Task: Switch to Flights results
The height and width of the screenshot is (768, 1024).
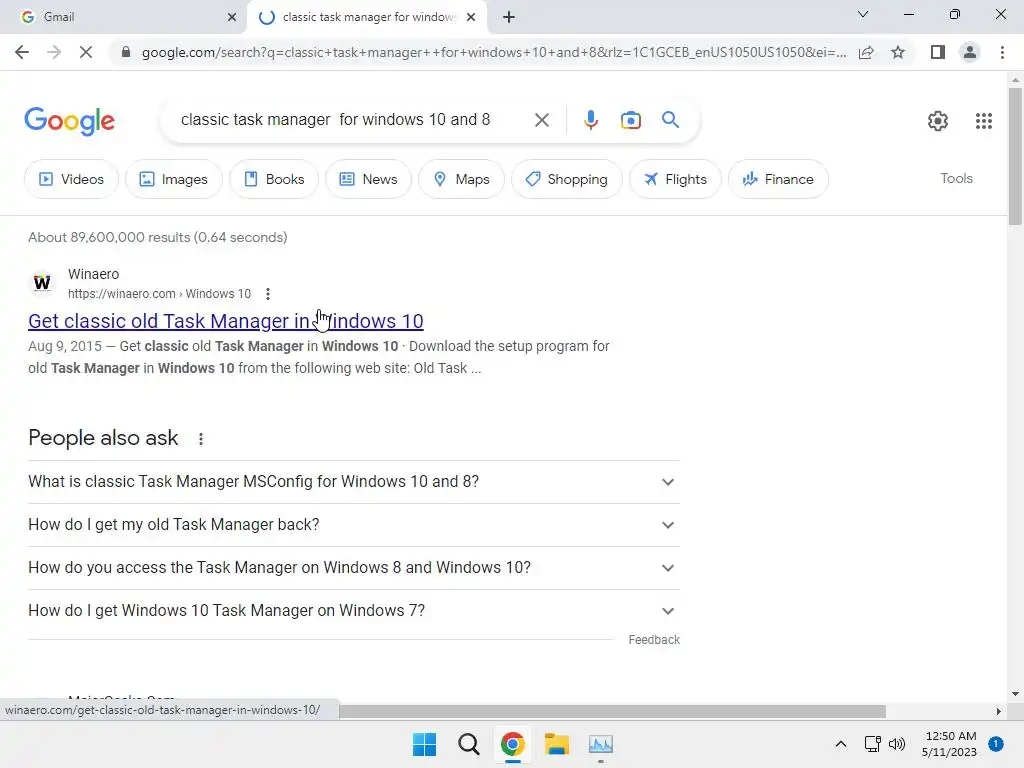Action: [675, 179]
